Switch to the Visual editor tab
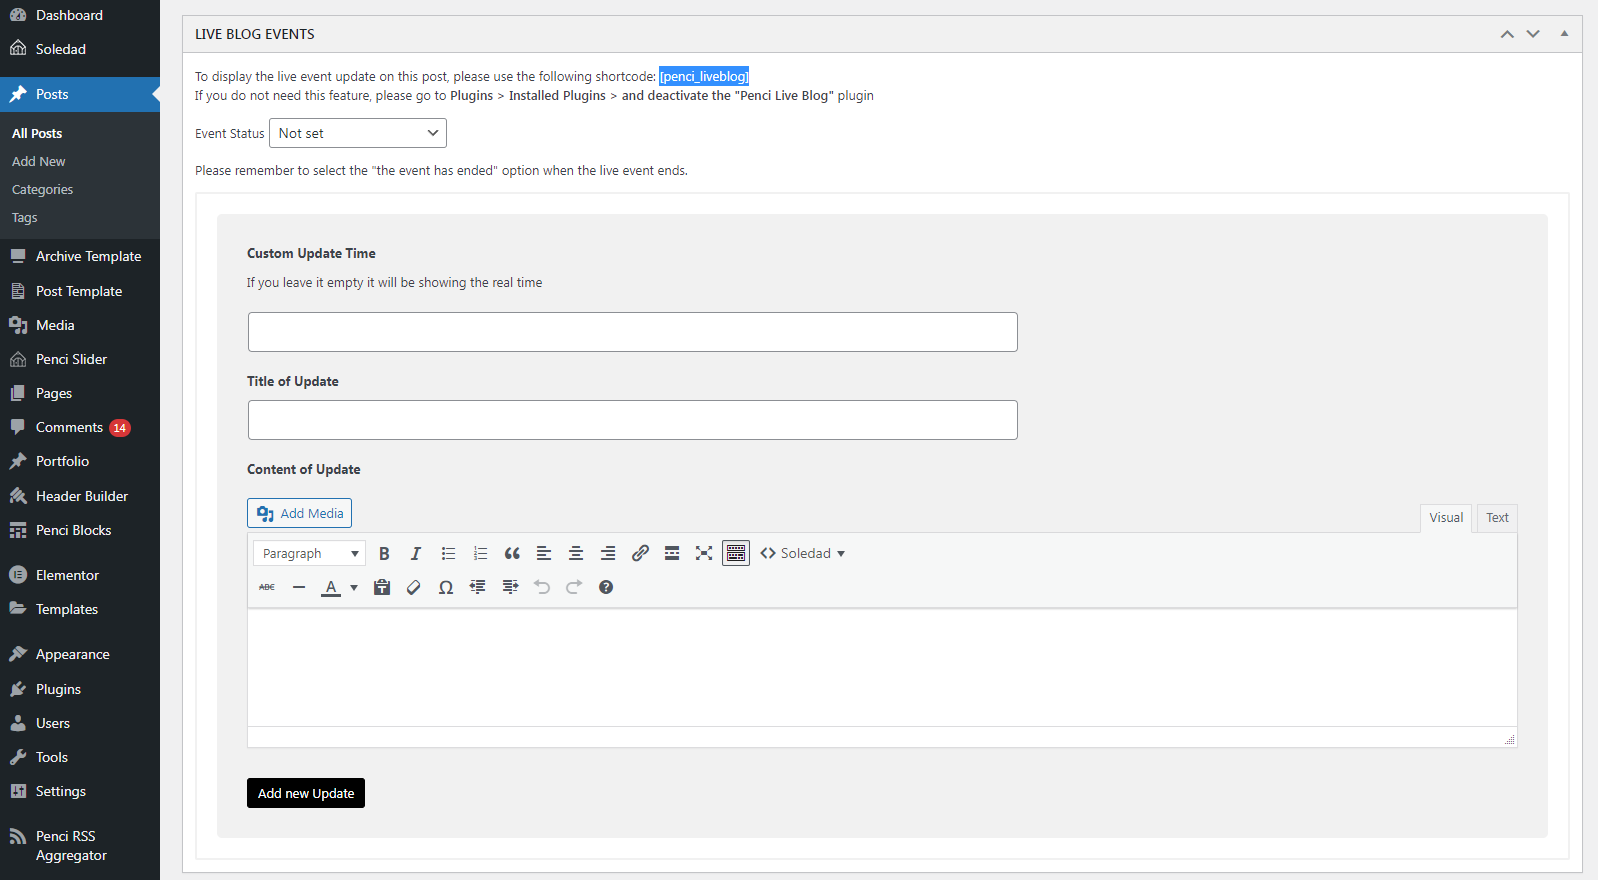Image resolution: width=1598 pixels, height=880 pixels. (1446, 517)
